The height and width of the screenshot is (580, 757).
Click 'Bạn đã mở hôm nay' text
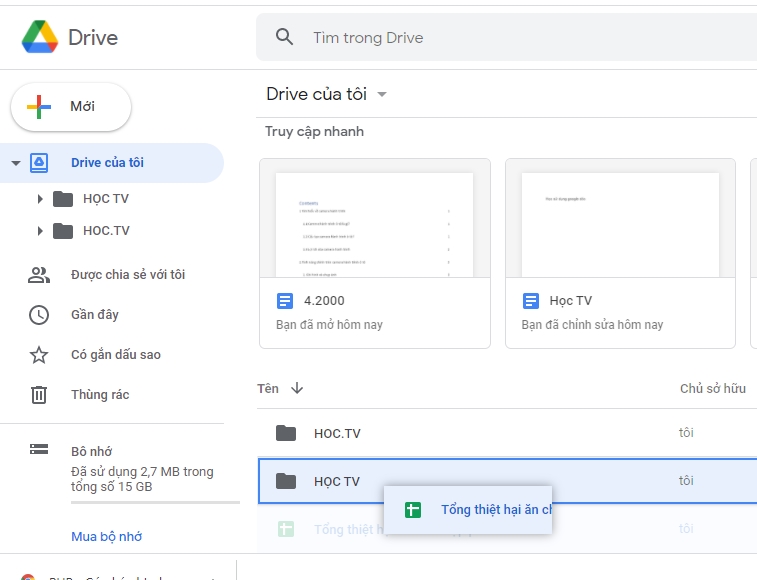click(x=329, y=325)
